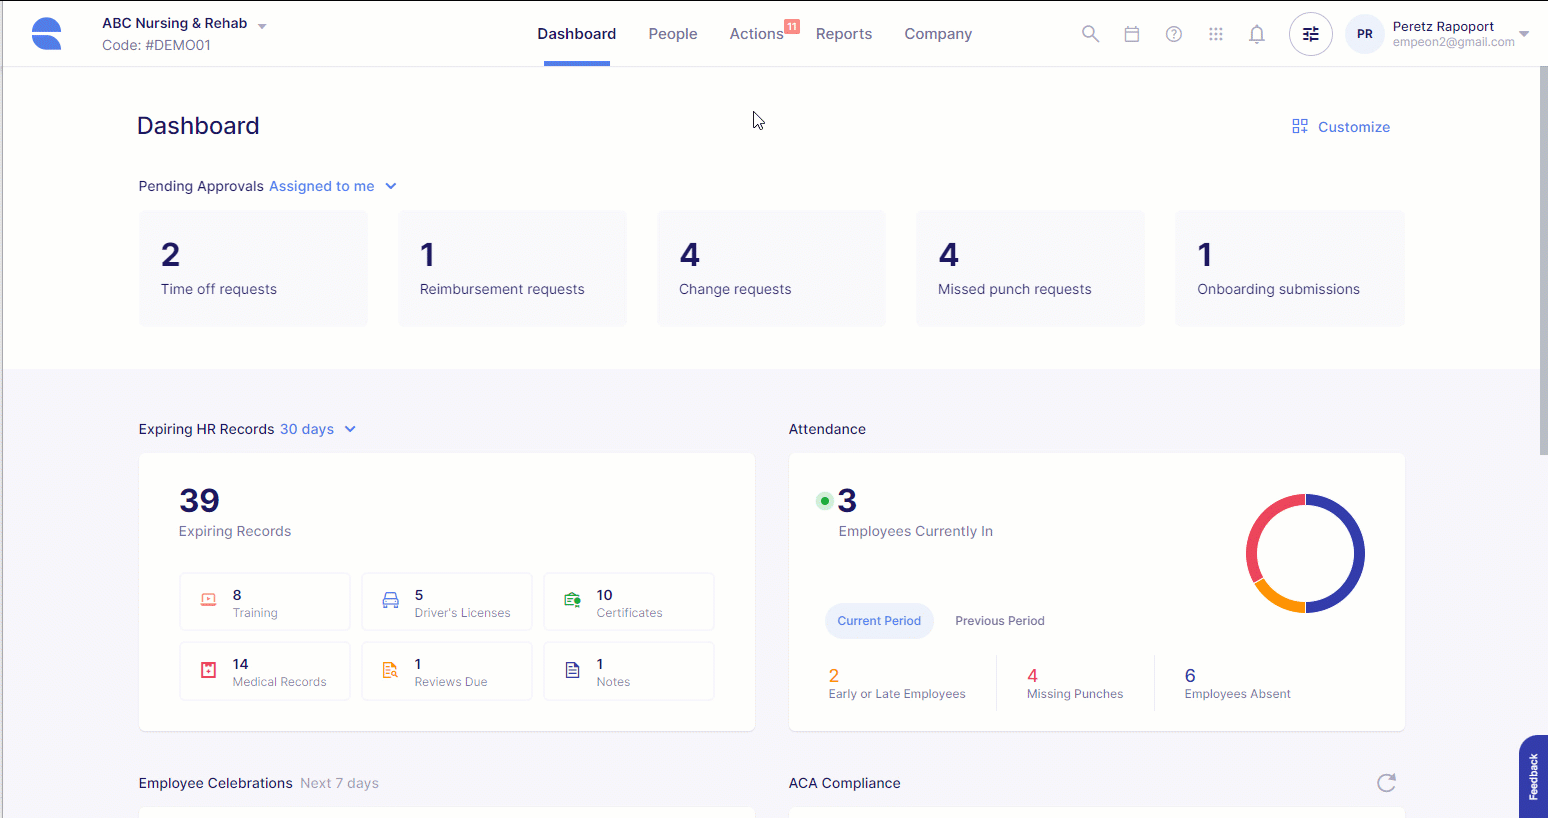Click 4 Missing Punches stat

click(1075, 684)
